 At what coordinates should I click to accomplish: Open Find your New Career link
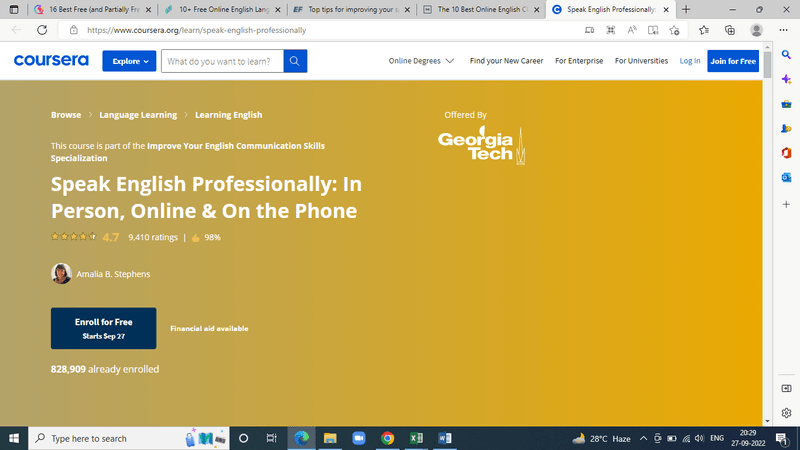click(506, 61)
